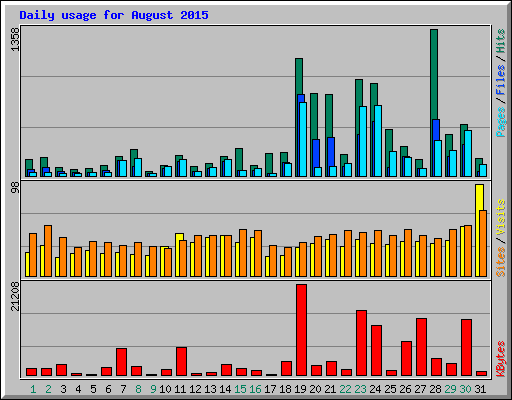512x400 pixels.
Task: Click day 28 on the date axis
Action: pyautogui.click(x=435, y=389)
